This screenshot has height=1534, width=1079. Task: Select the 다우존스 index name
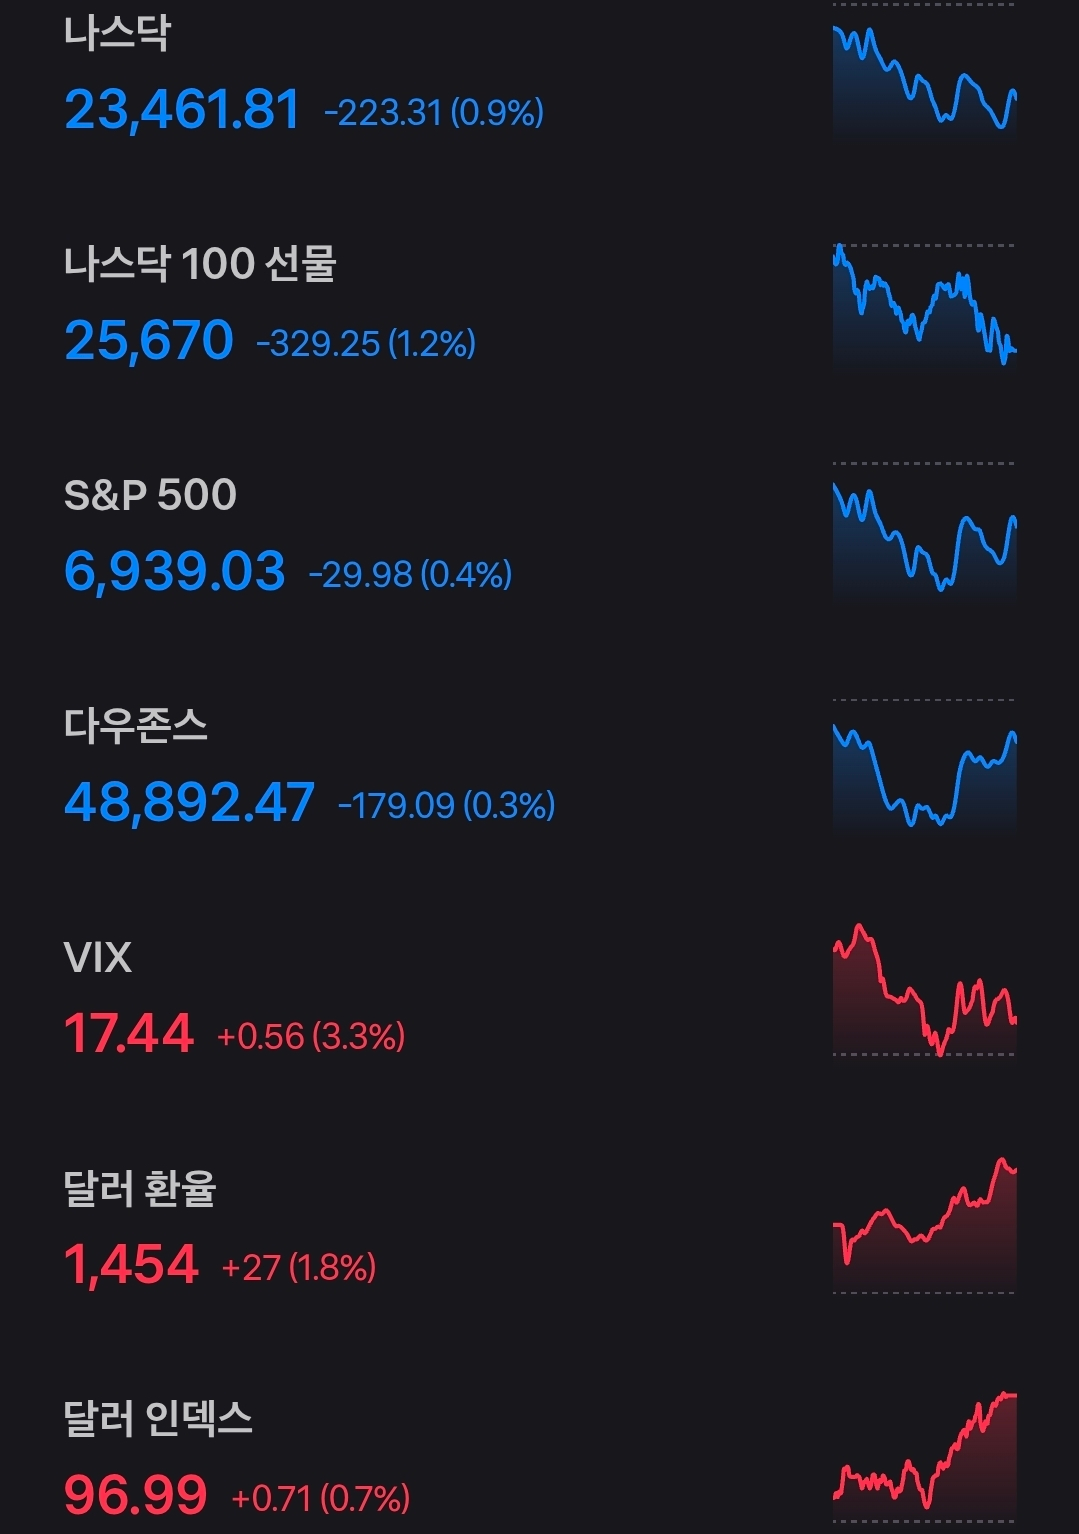pos(136,726)
